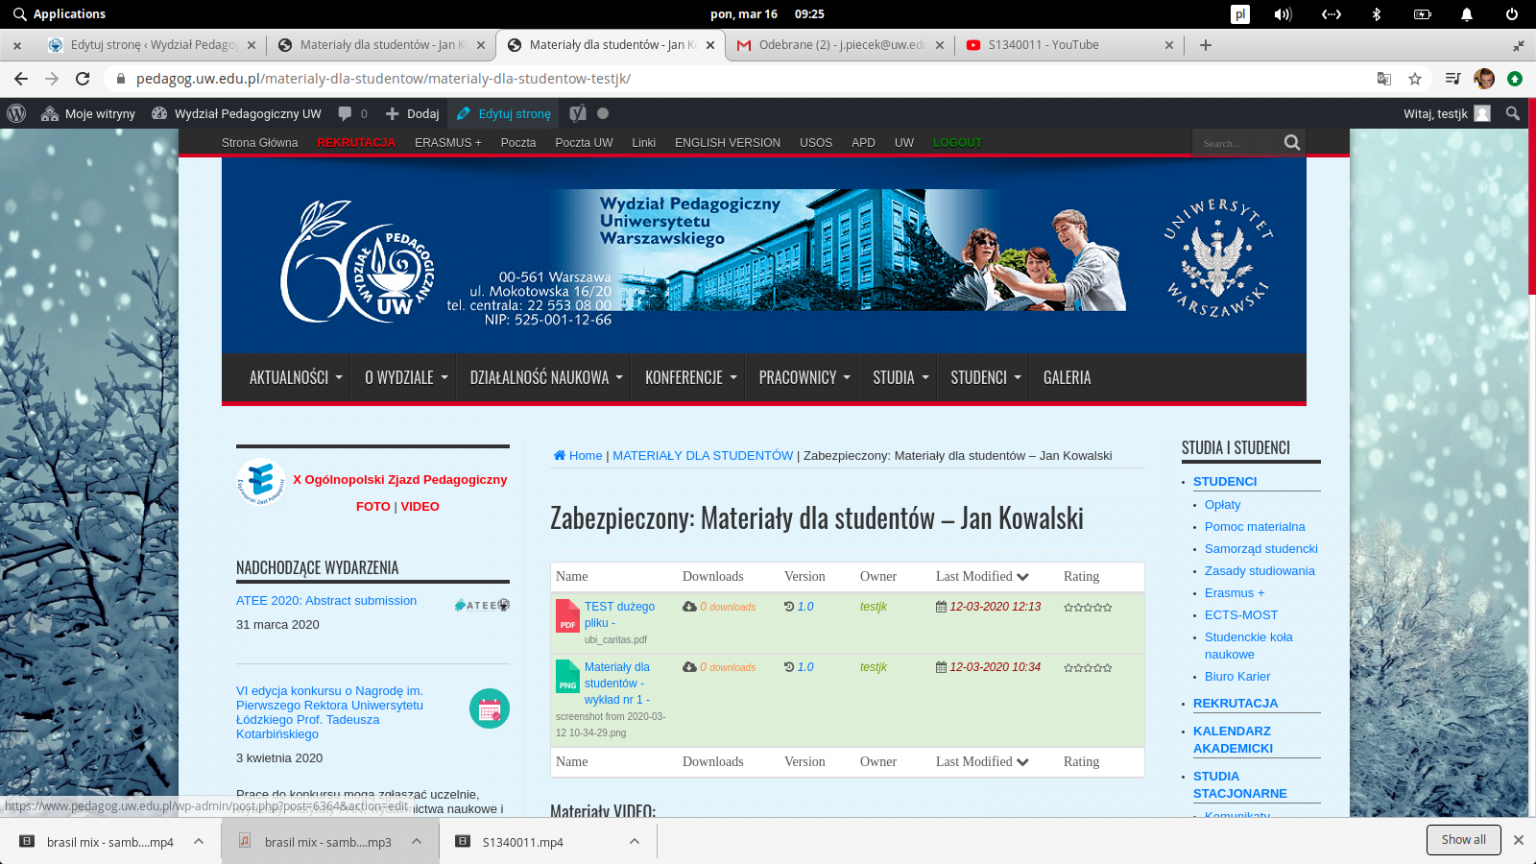
Task: Click the Name column header
Action: click(x=572, y=576)
